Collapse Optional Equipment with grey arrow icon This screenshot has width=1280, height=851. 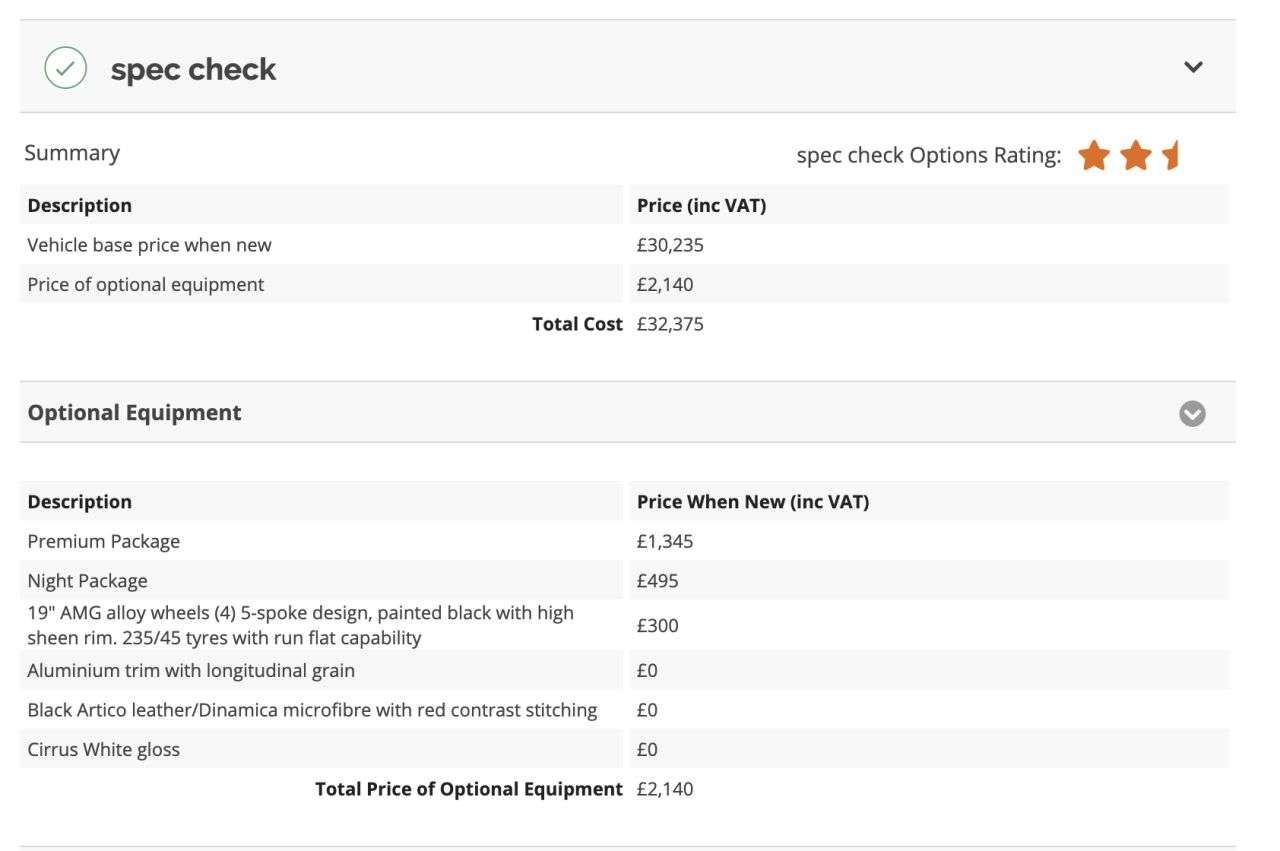(x=1192, y=413)
